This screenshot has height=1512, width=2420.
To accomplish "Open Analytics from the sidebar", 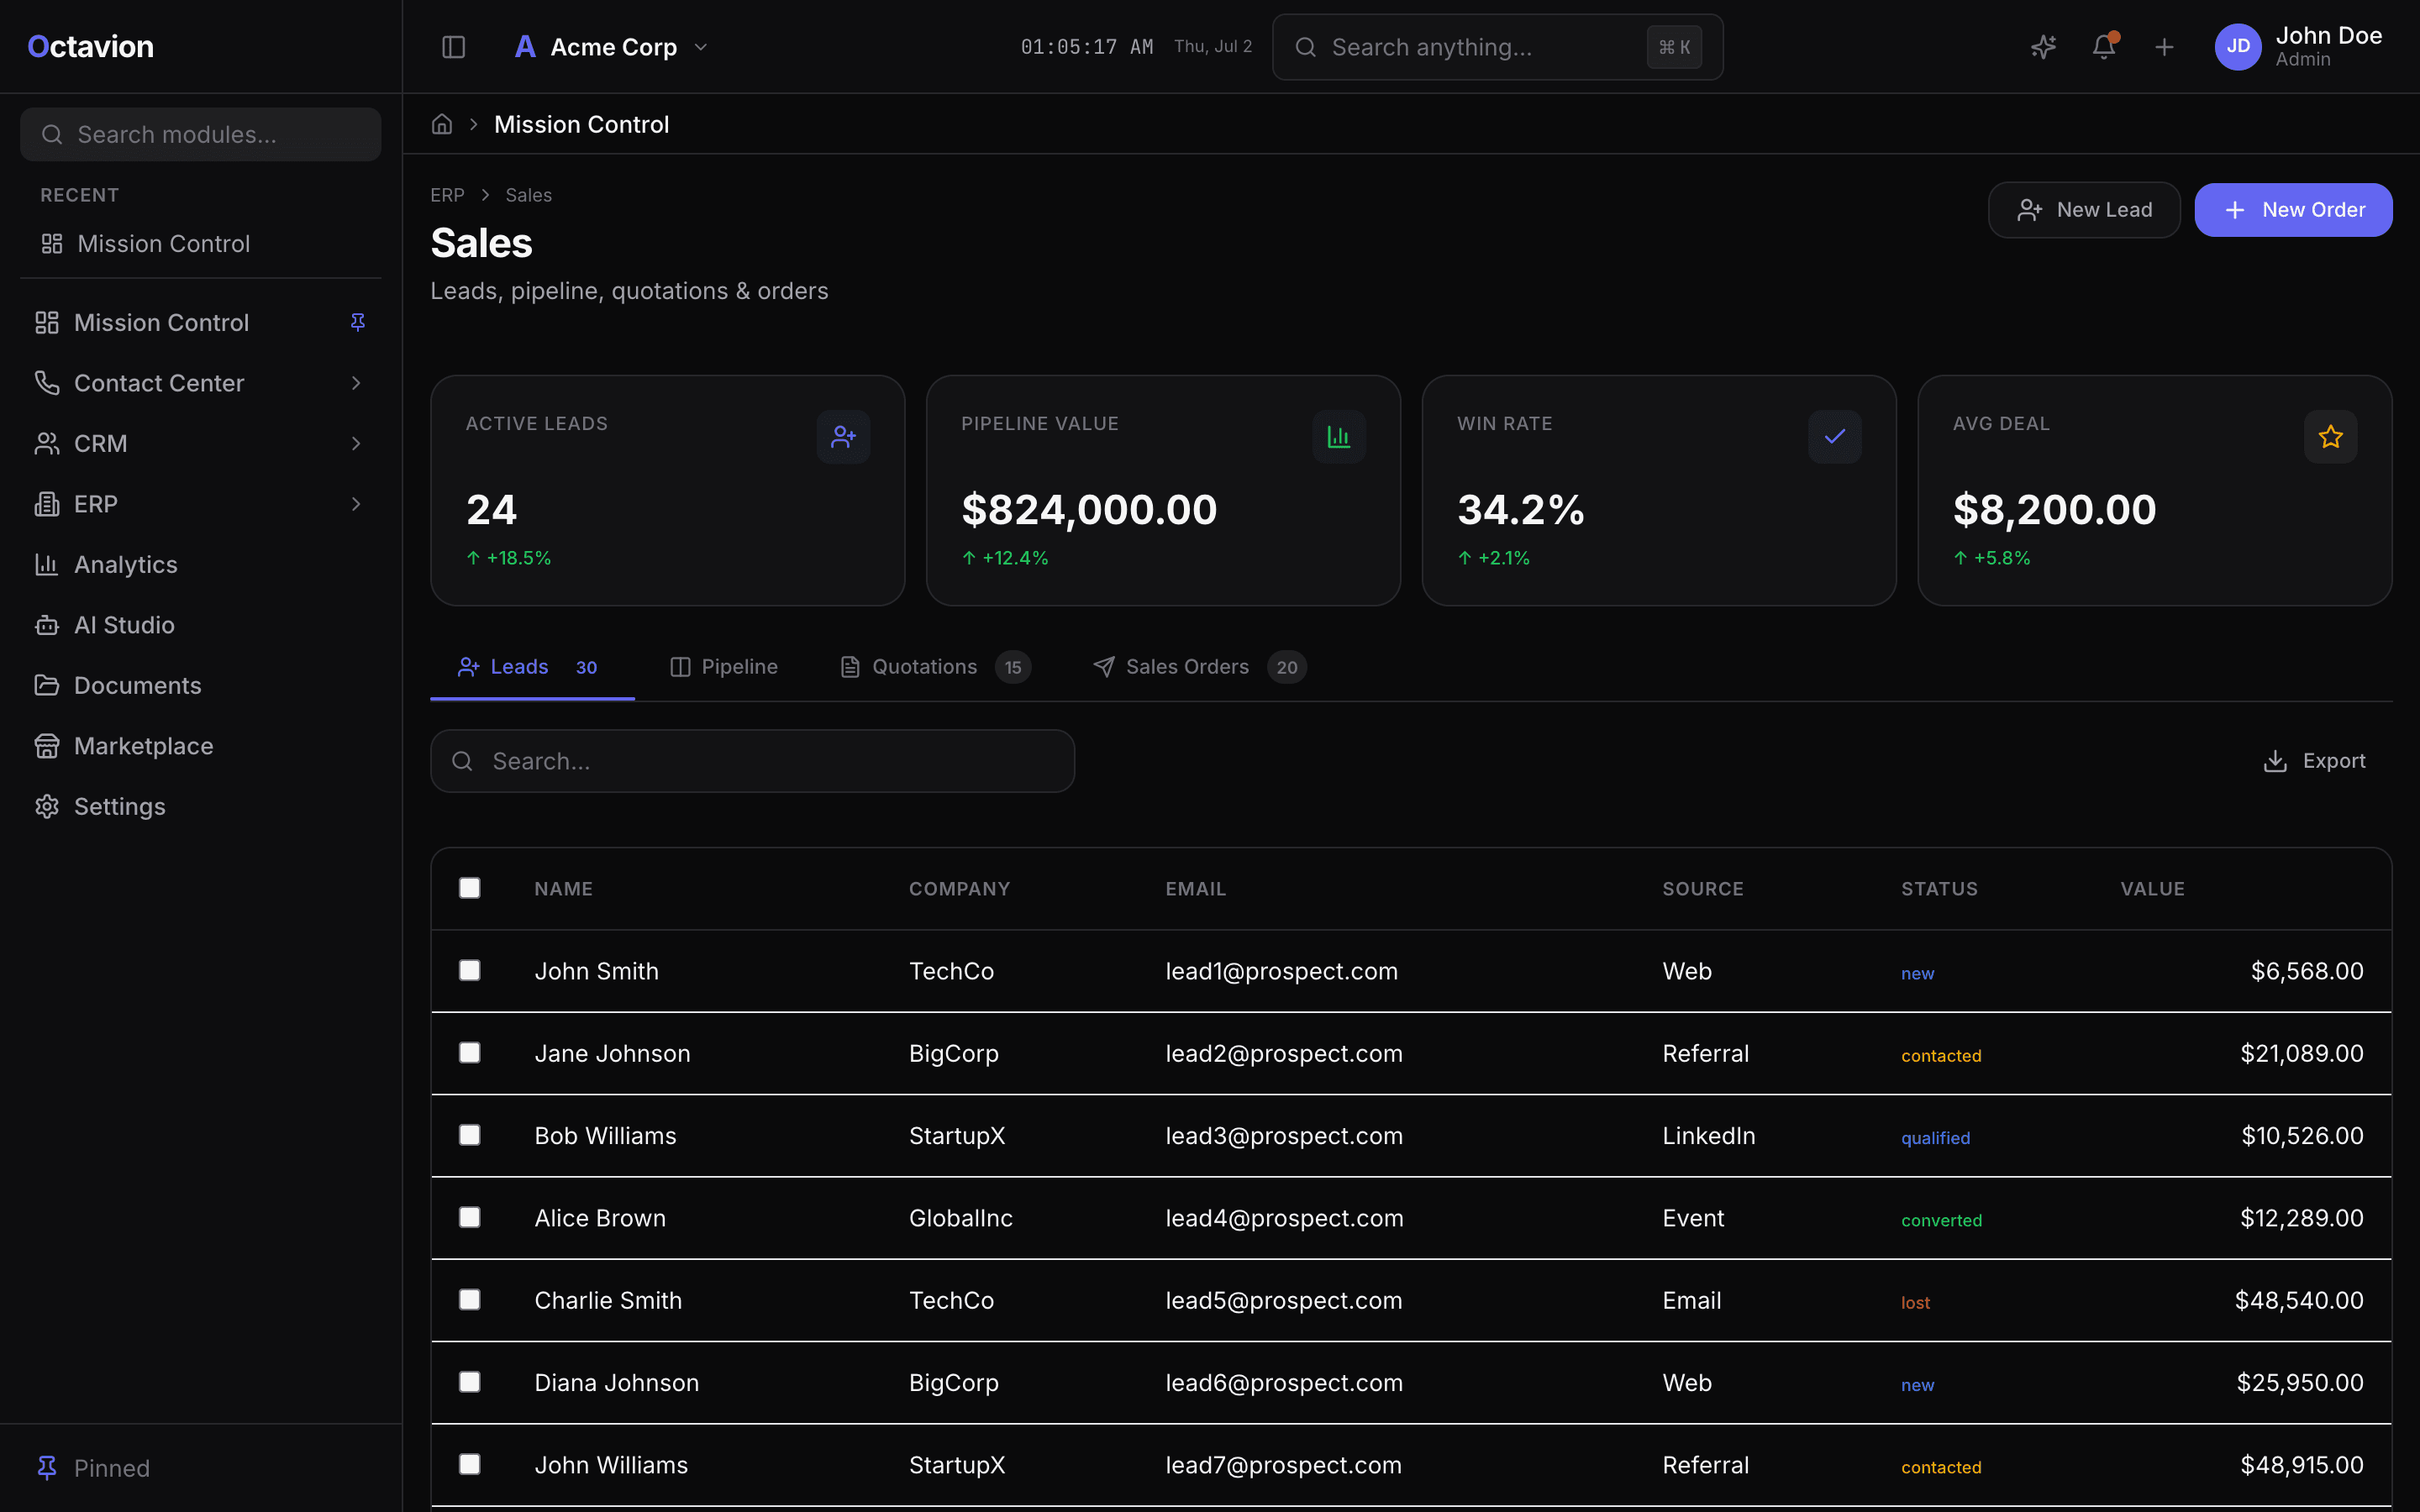I will pos(200,564).
